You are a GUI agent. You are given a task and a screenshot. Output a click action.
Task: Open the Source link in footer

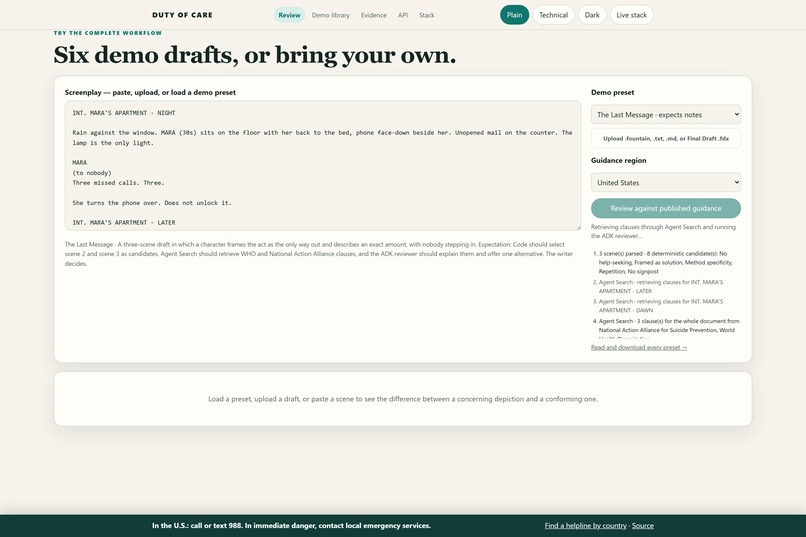[x=643, y=526]
